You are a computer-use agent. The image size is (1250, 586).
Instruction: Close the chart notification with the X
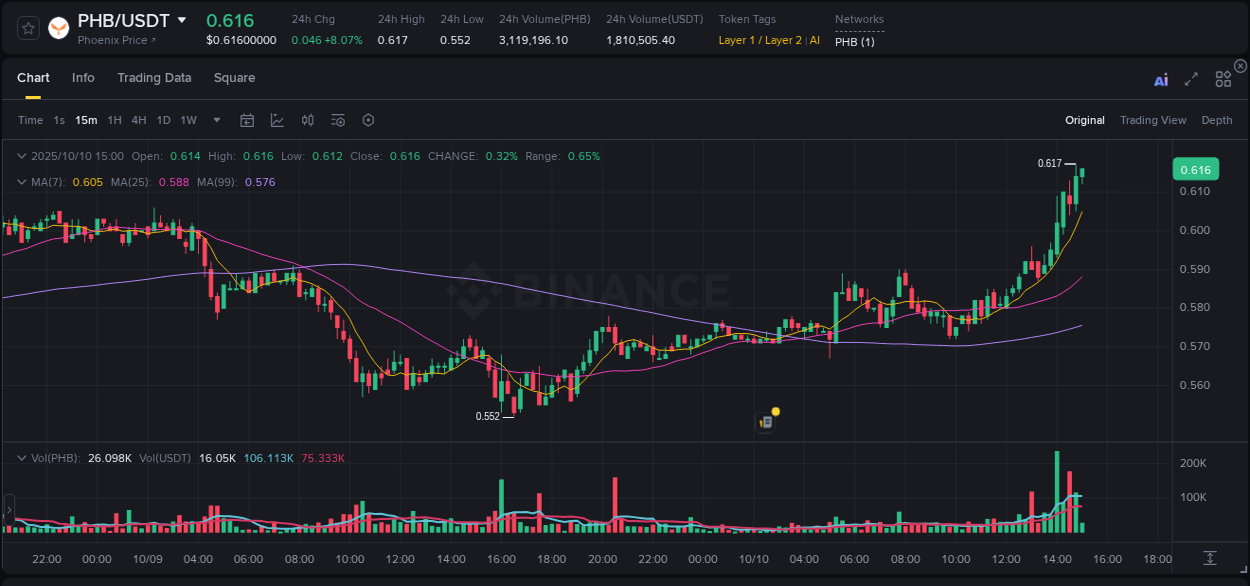click(1240, 65)
